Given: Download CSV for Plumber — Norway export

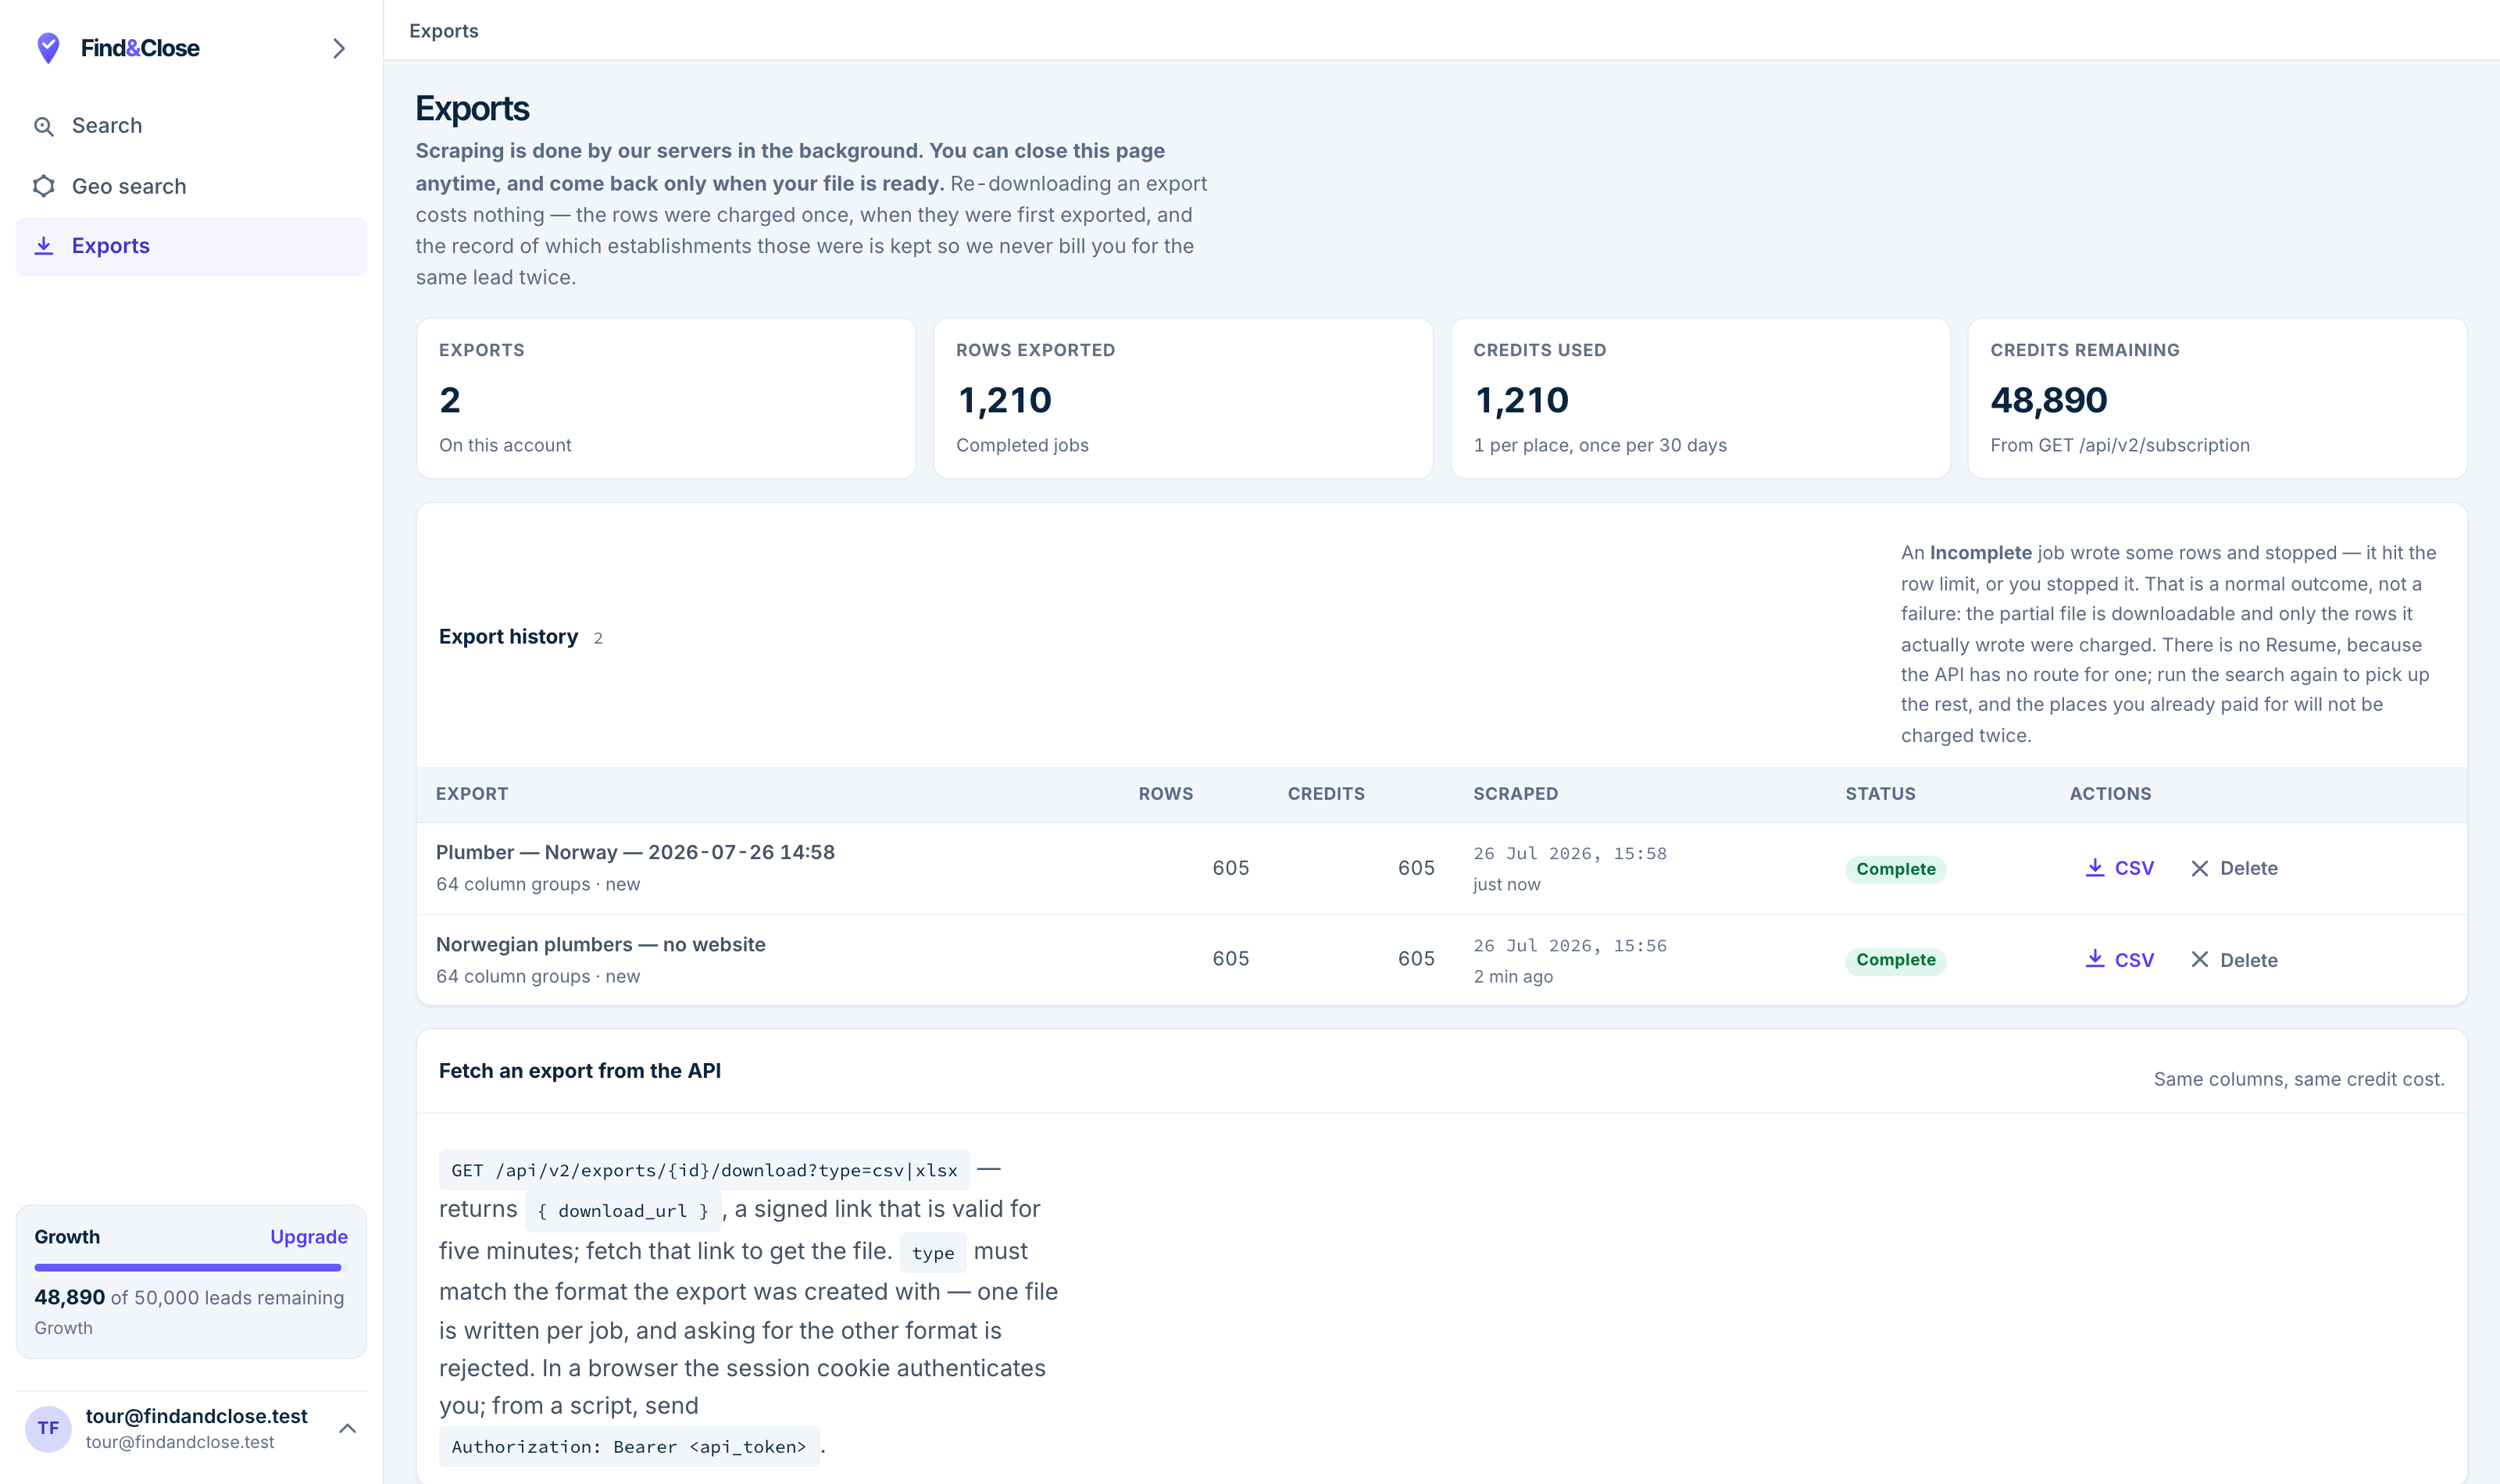Looking at the screenshot, I should point(2120,868).
